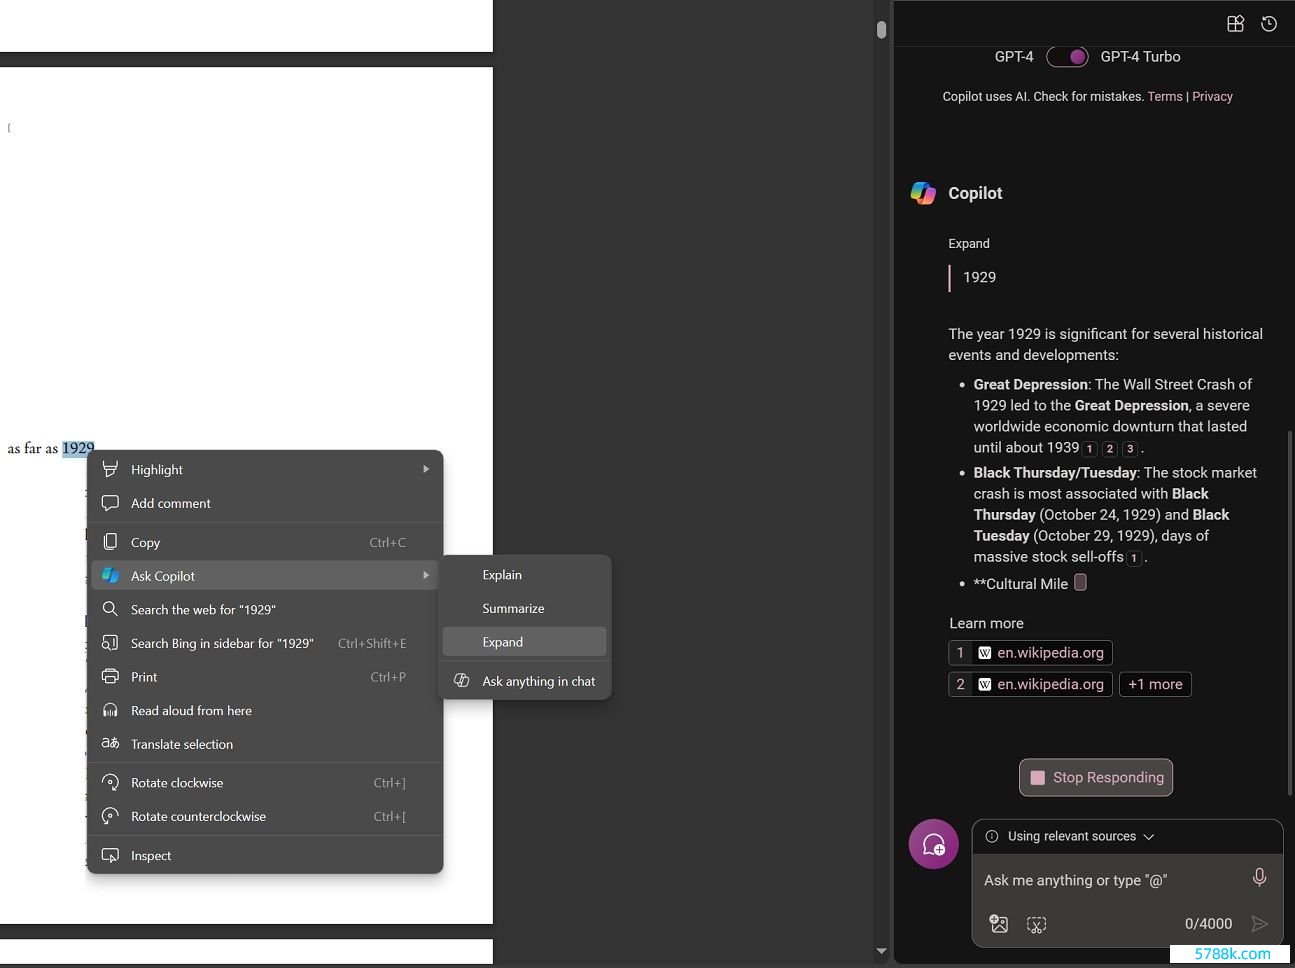Click the purple New topic button
This screenshot has height=968, width=1295.
[934, 844]
